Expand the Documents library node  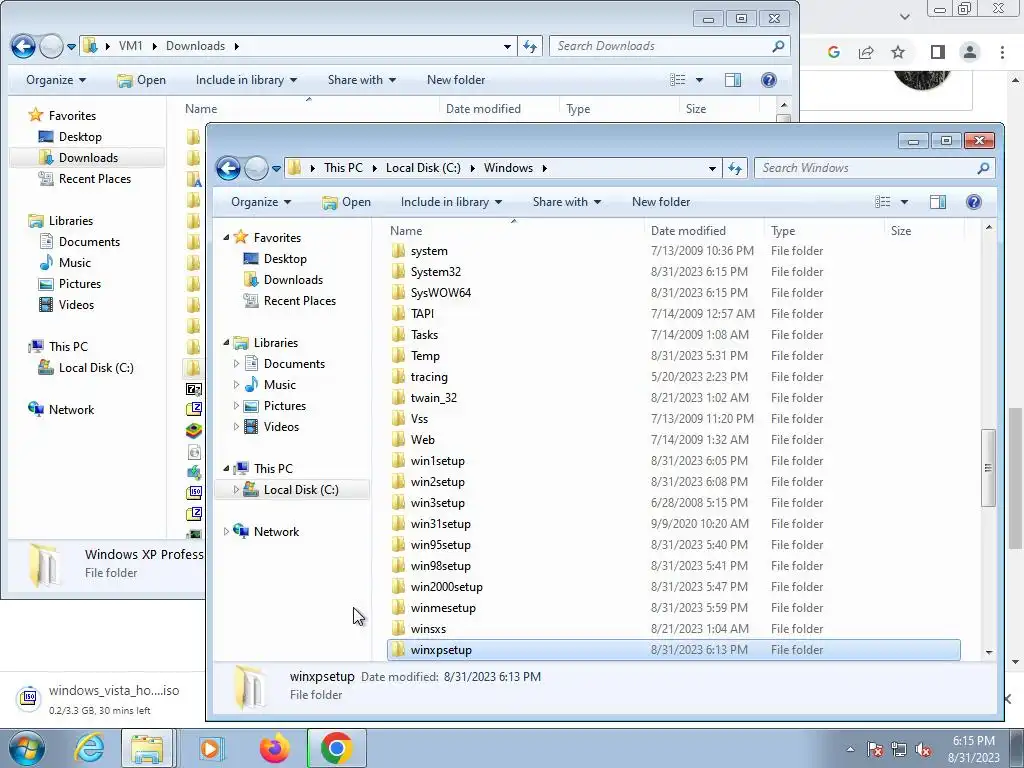[236, 364]
